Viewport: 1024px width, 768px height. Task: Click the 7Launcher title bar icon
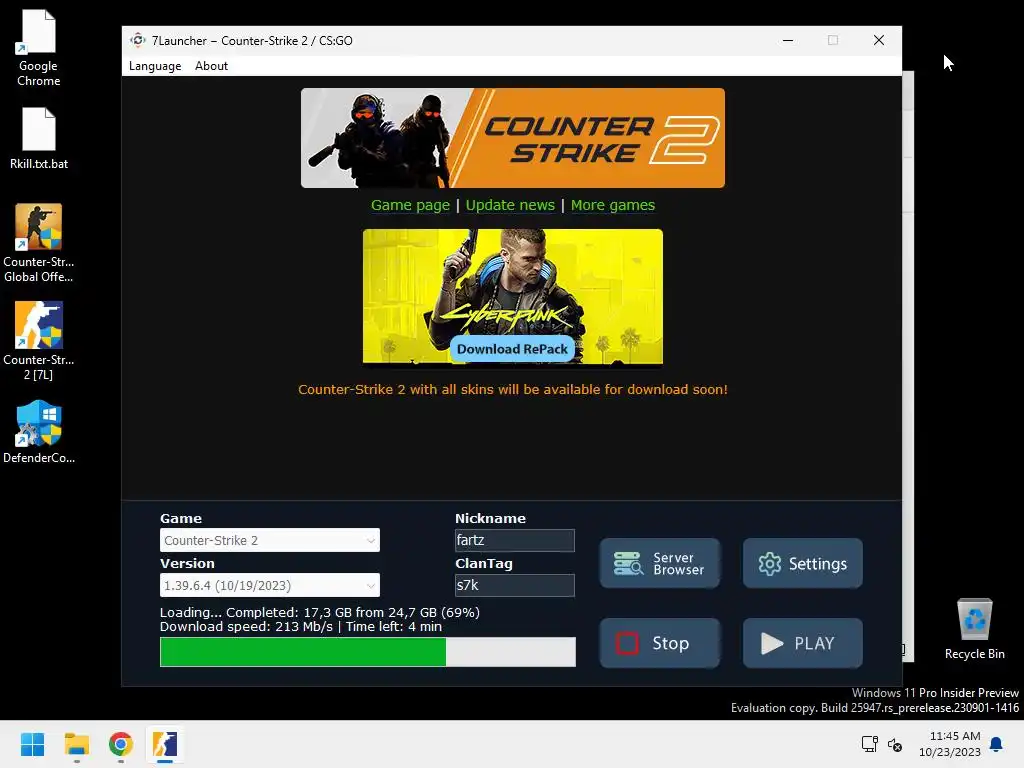coord(137,40)
